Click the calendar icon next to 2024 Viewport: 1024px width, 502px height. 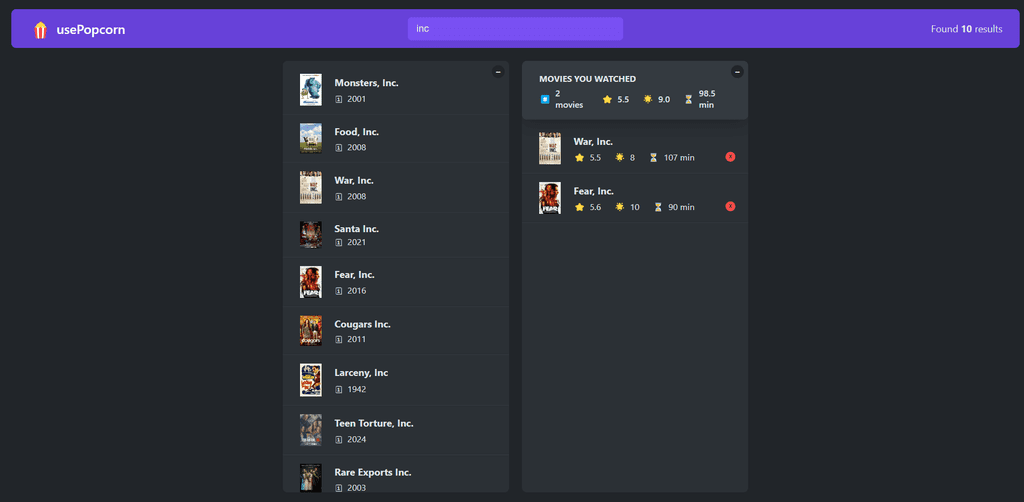click(338, 440)
